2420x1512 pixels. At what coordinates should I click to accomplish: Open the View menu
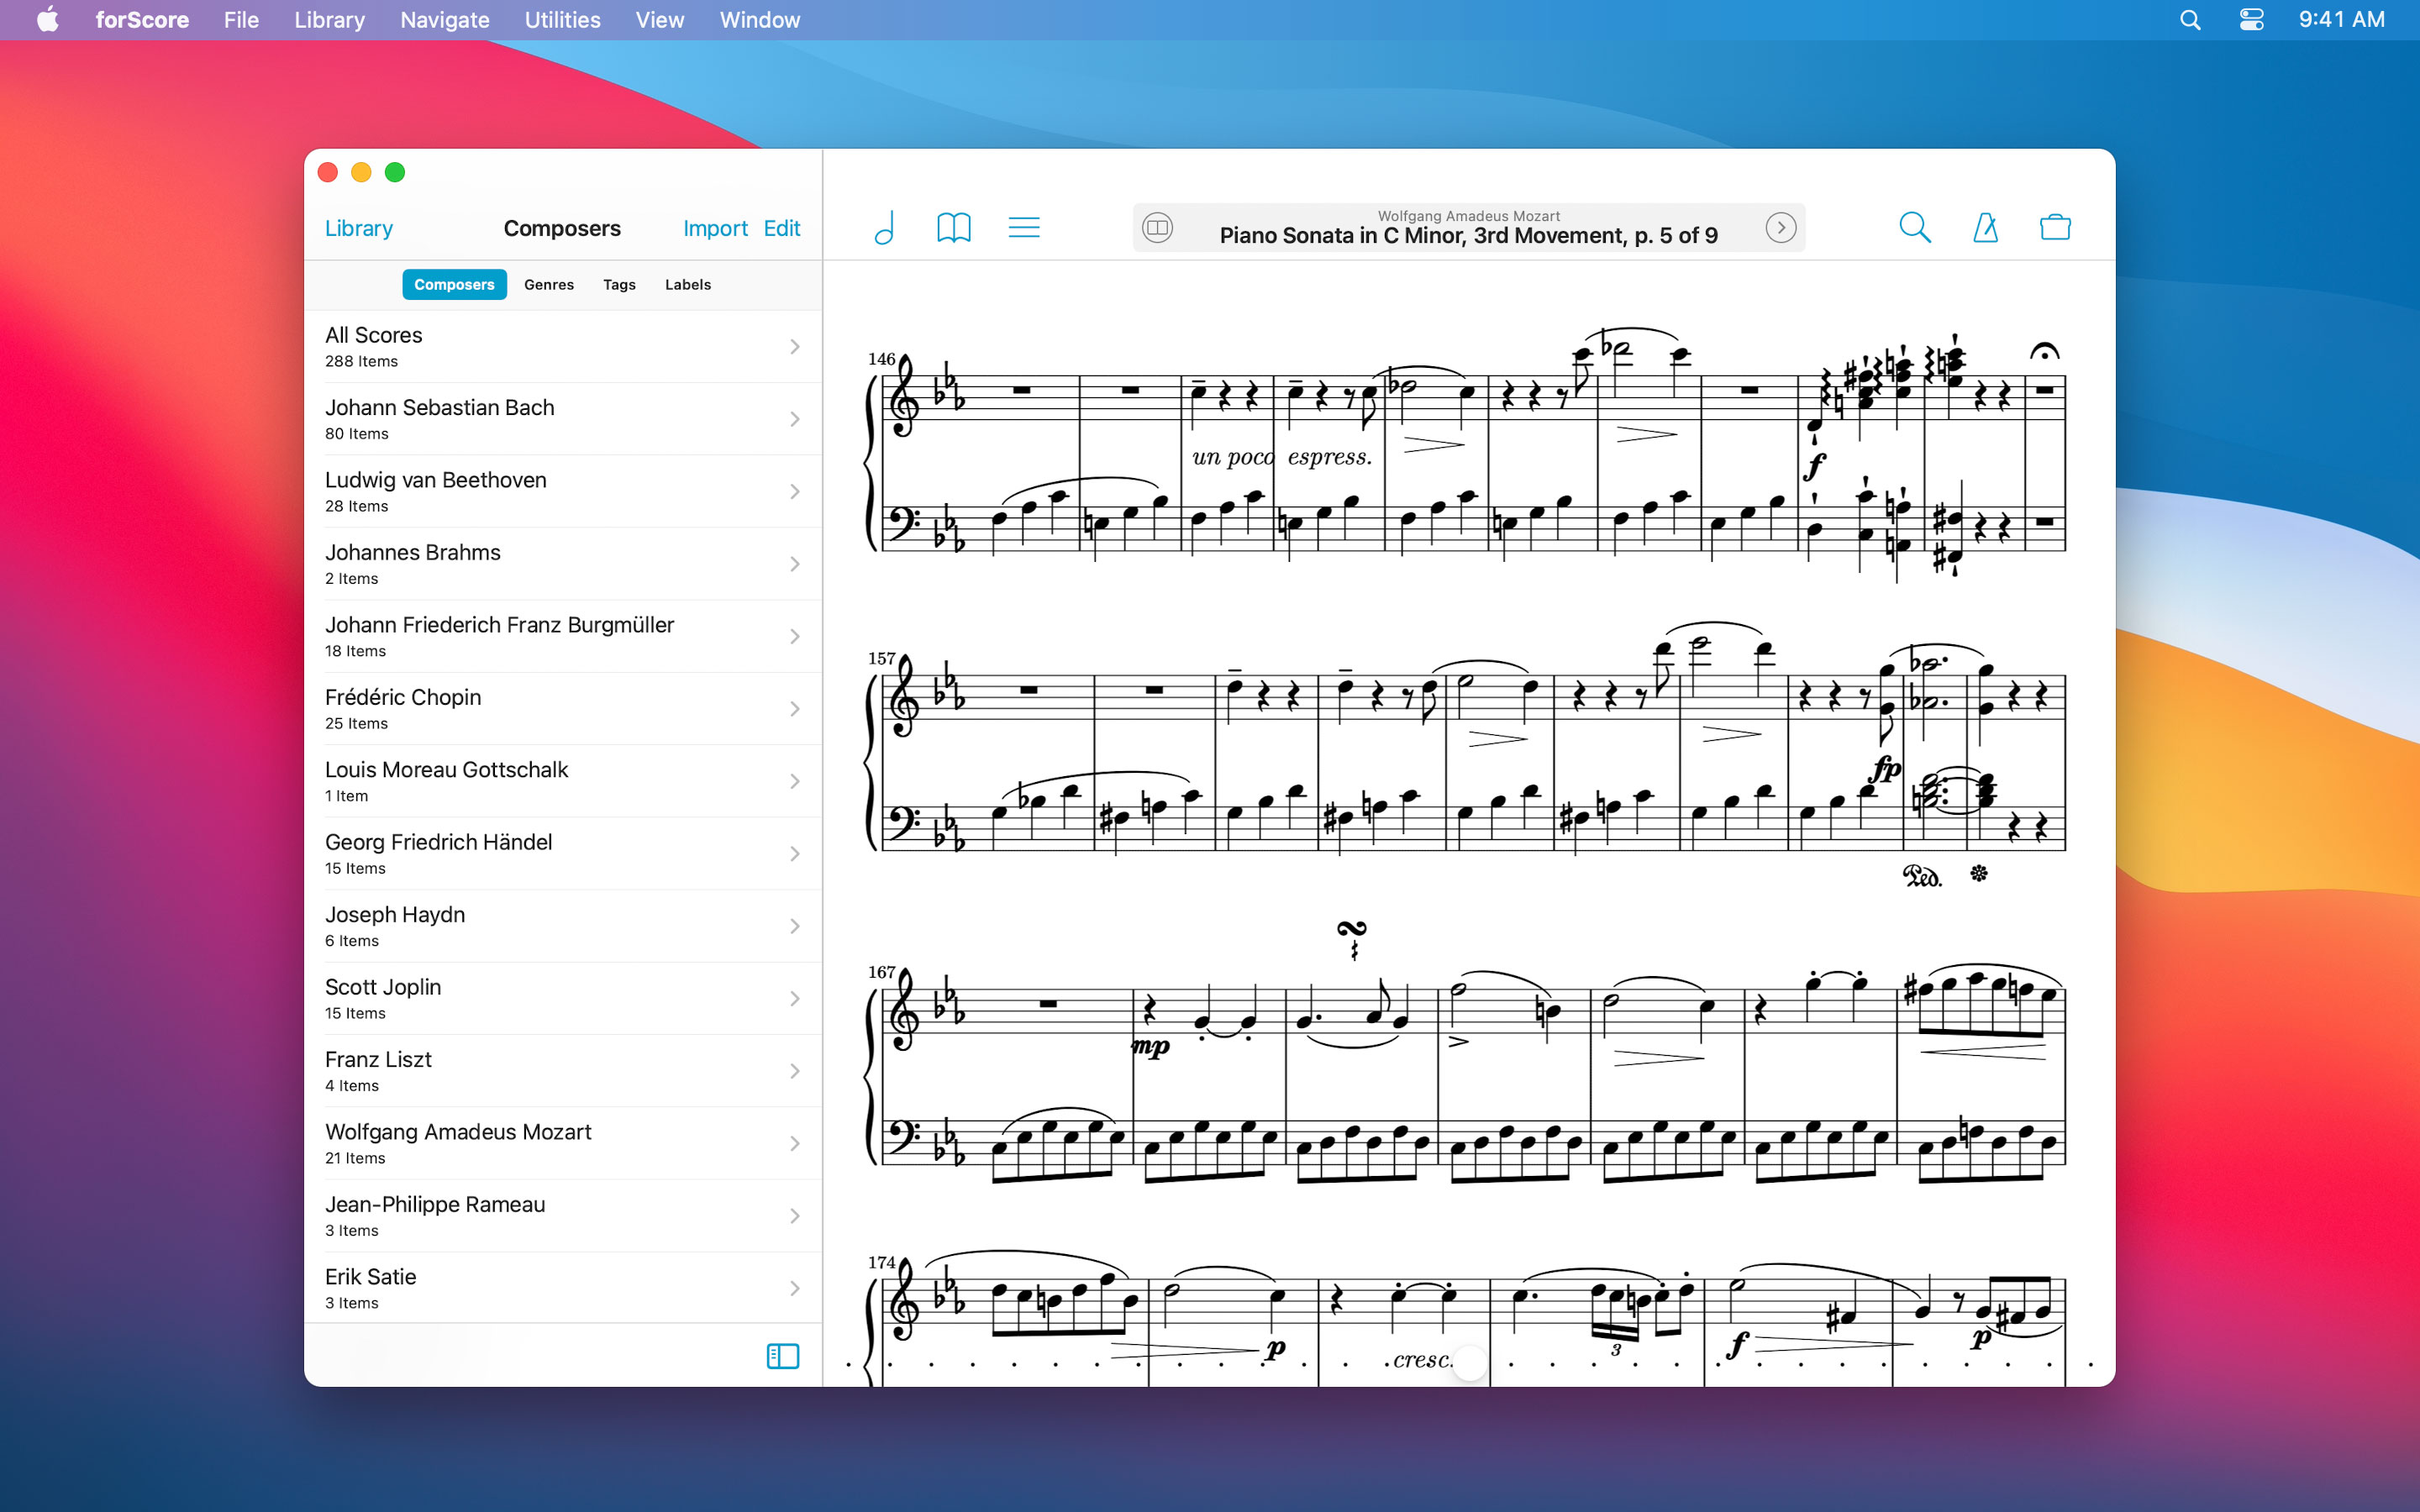(659, 20)
